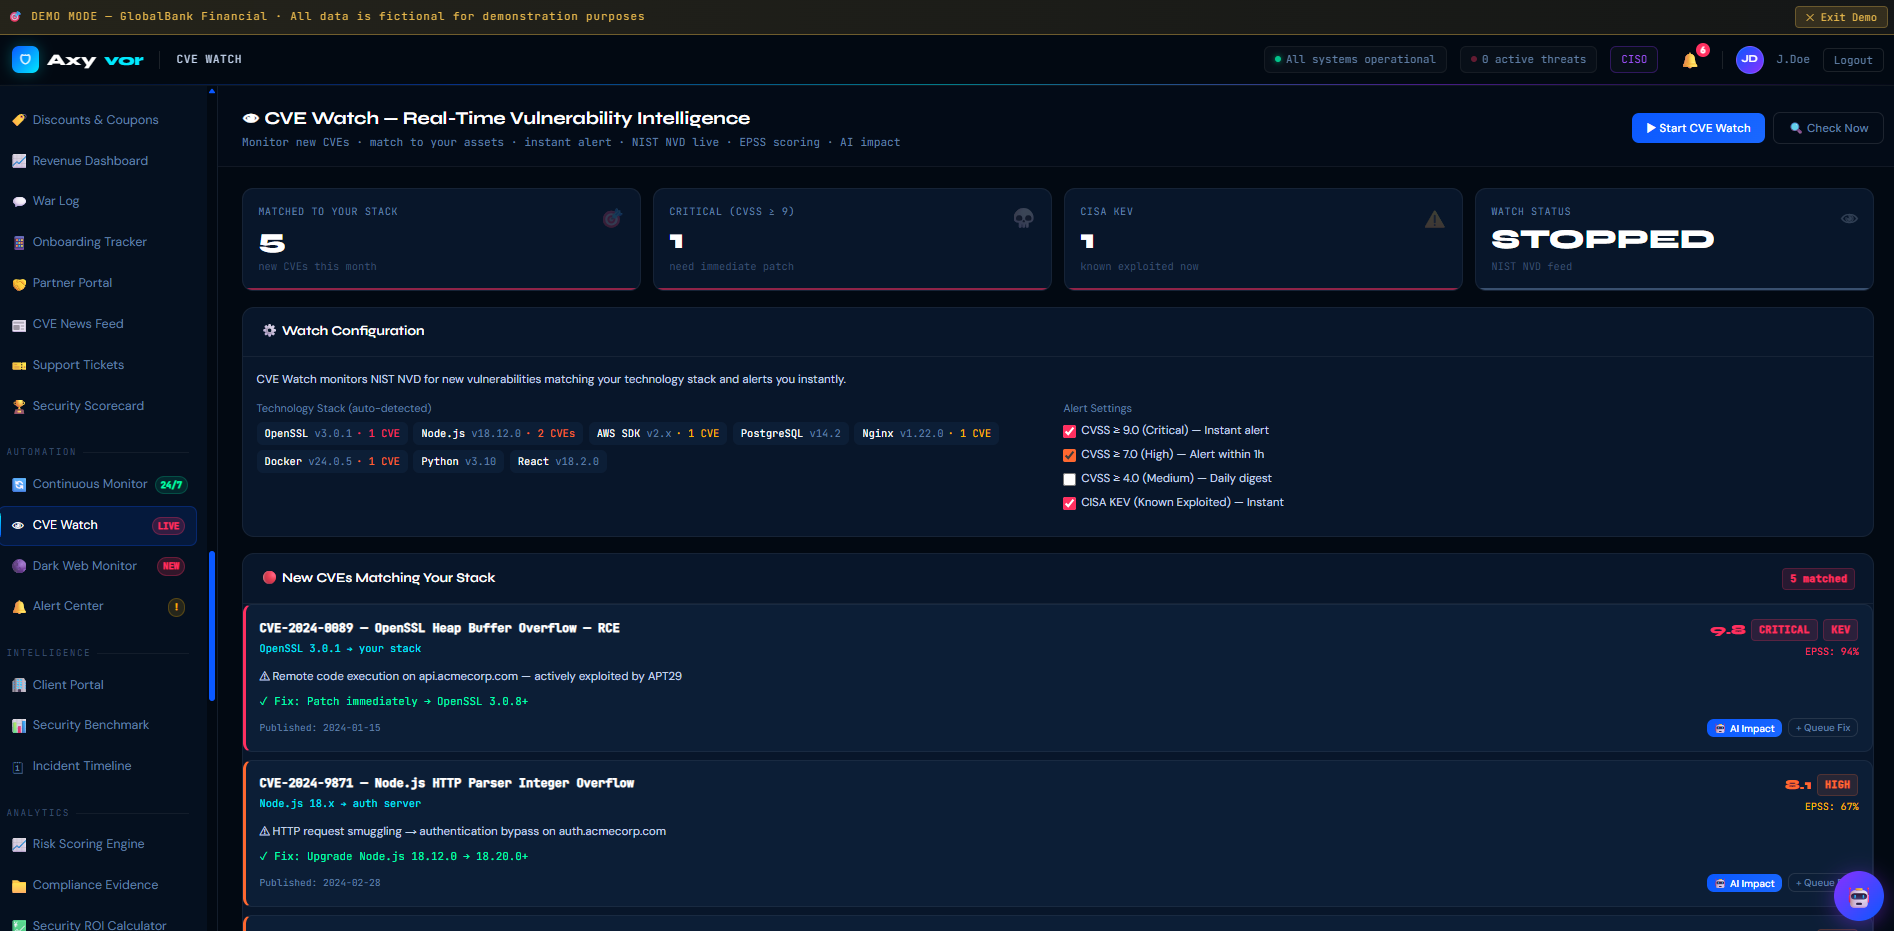Click Queue Fix for CVE-2024-0089
Viewport: 1894px width, 931px height.
(x=1823, y=728)
